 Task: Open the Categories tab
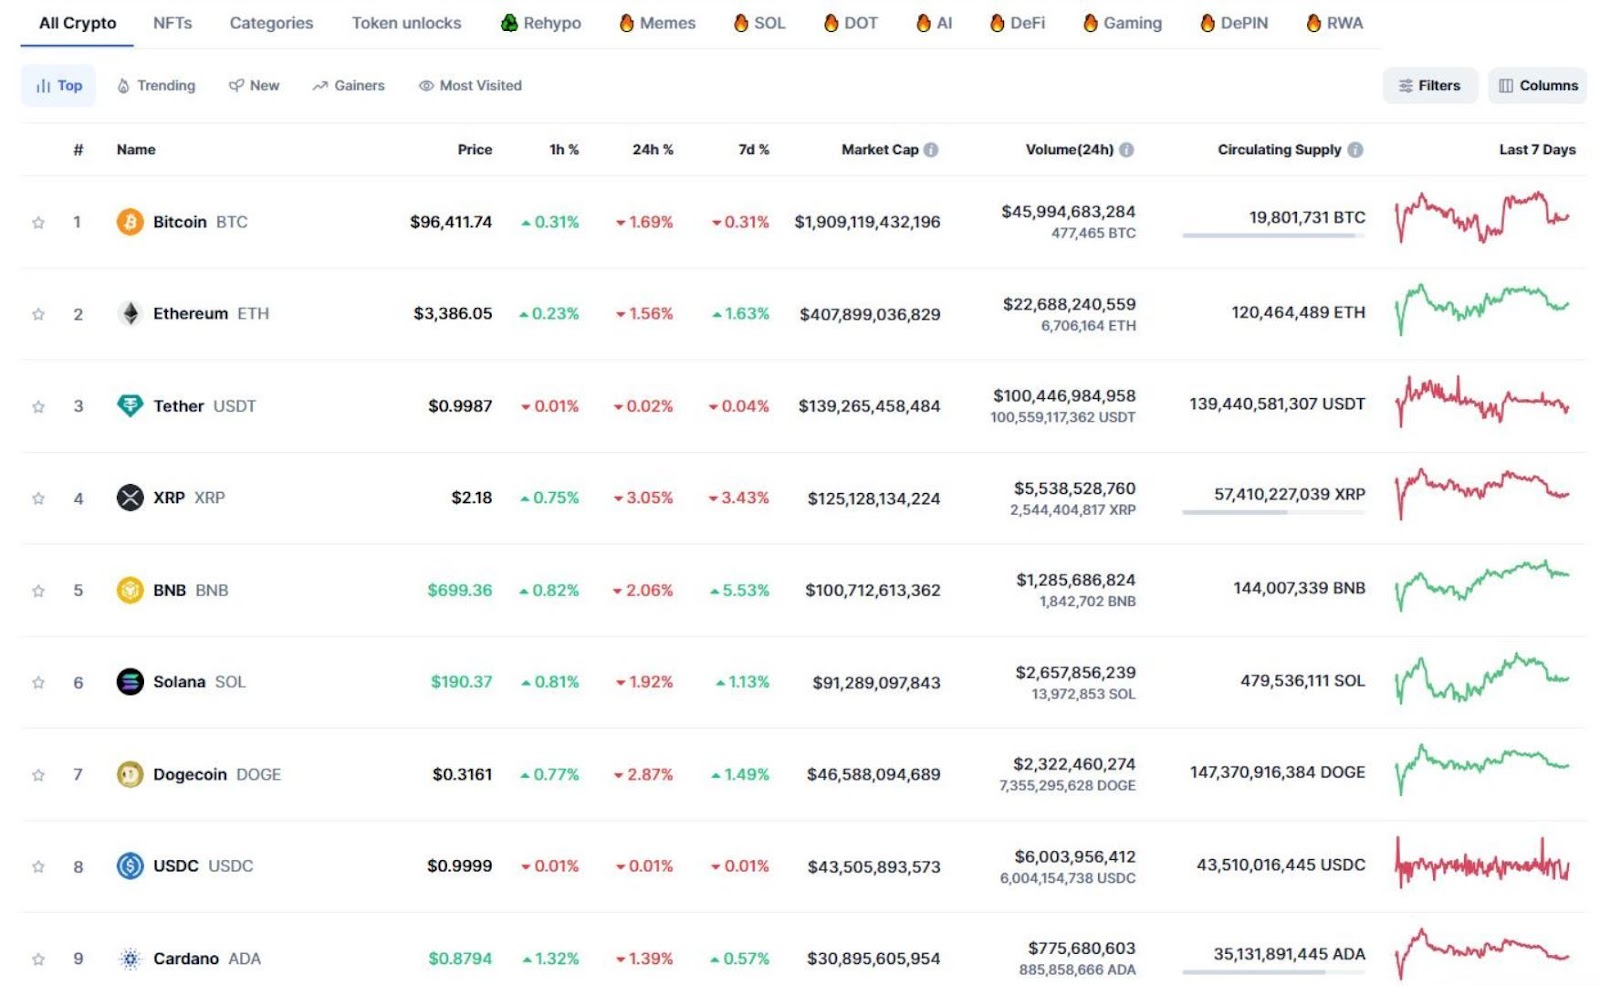[271, 23]
